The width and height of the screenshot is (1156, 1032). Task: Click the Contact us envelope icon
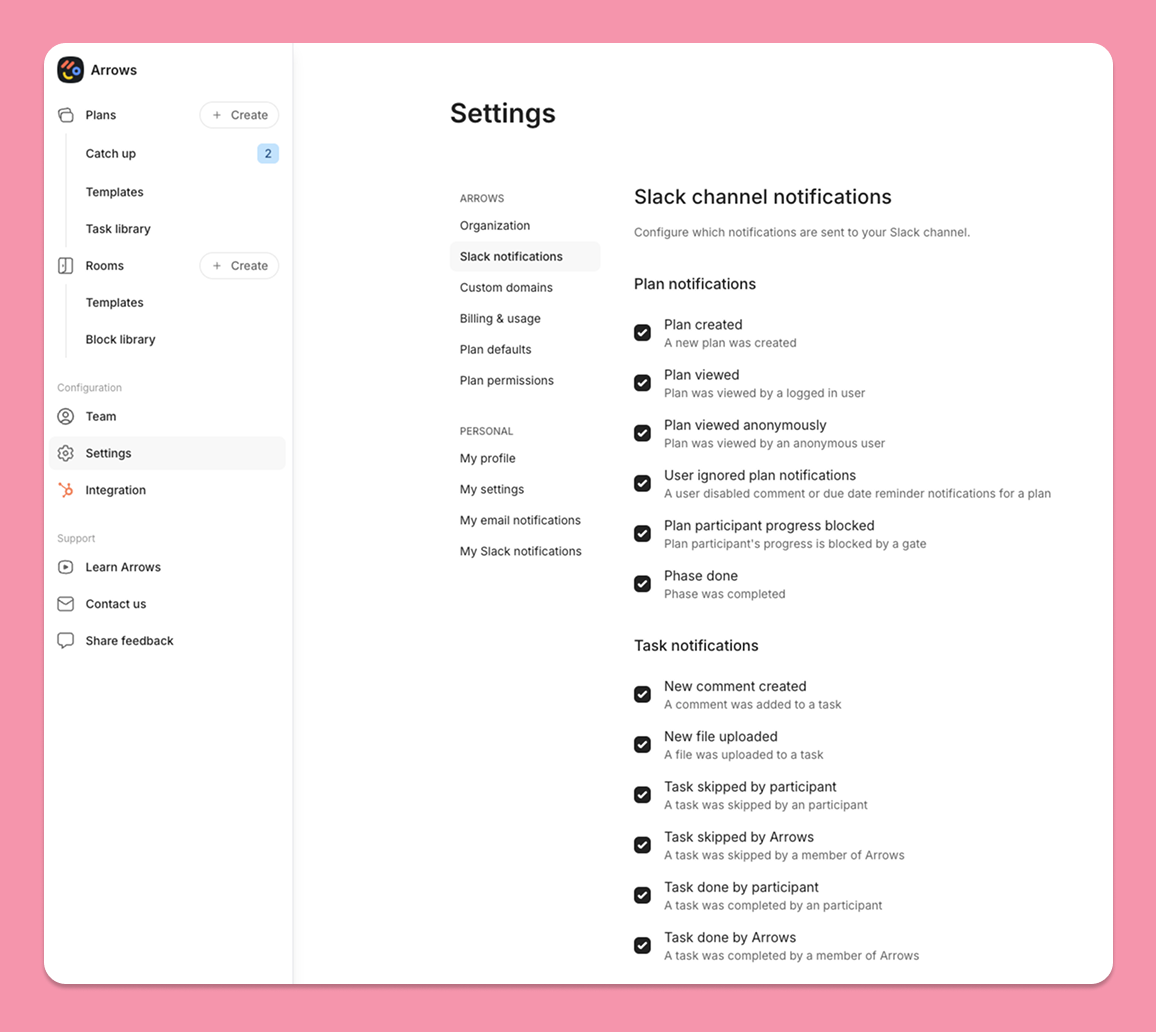(66, 604)
